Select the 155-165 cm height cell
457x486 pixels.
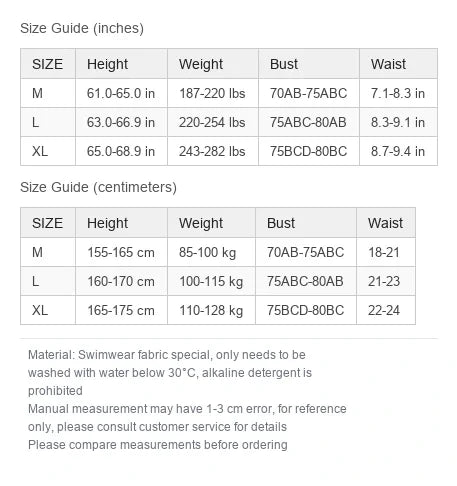121,252
